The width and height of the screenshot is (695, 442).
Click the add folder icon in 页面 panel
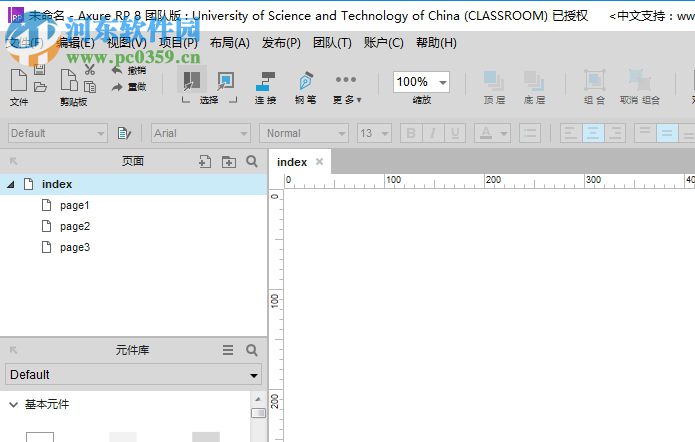(x=229, y=162)
